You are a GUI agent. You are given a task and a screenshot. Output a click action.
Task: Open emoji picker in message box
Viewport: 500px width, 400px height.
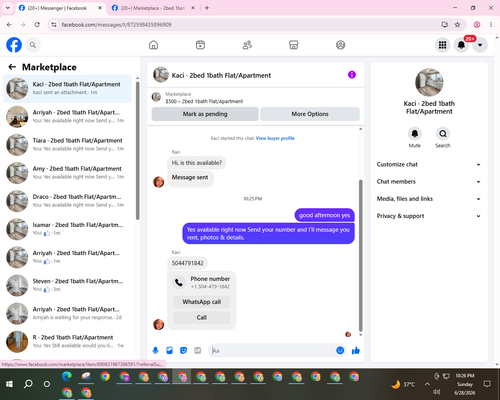coord(340,350)
